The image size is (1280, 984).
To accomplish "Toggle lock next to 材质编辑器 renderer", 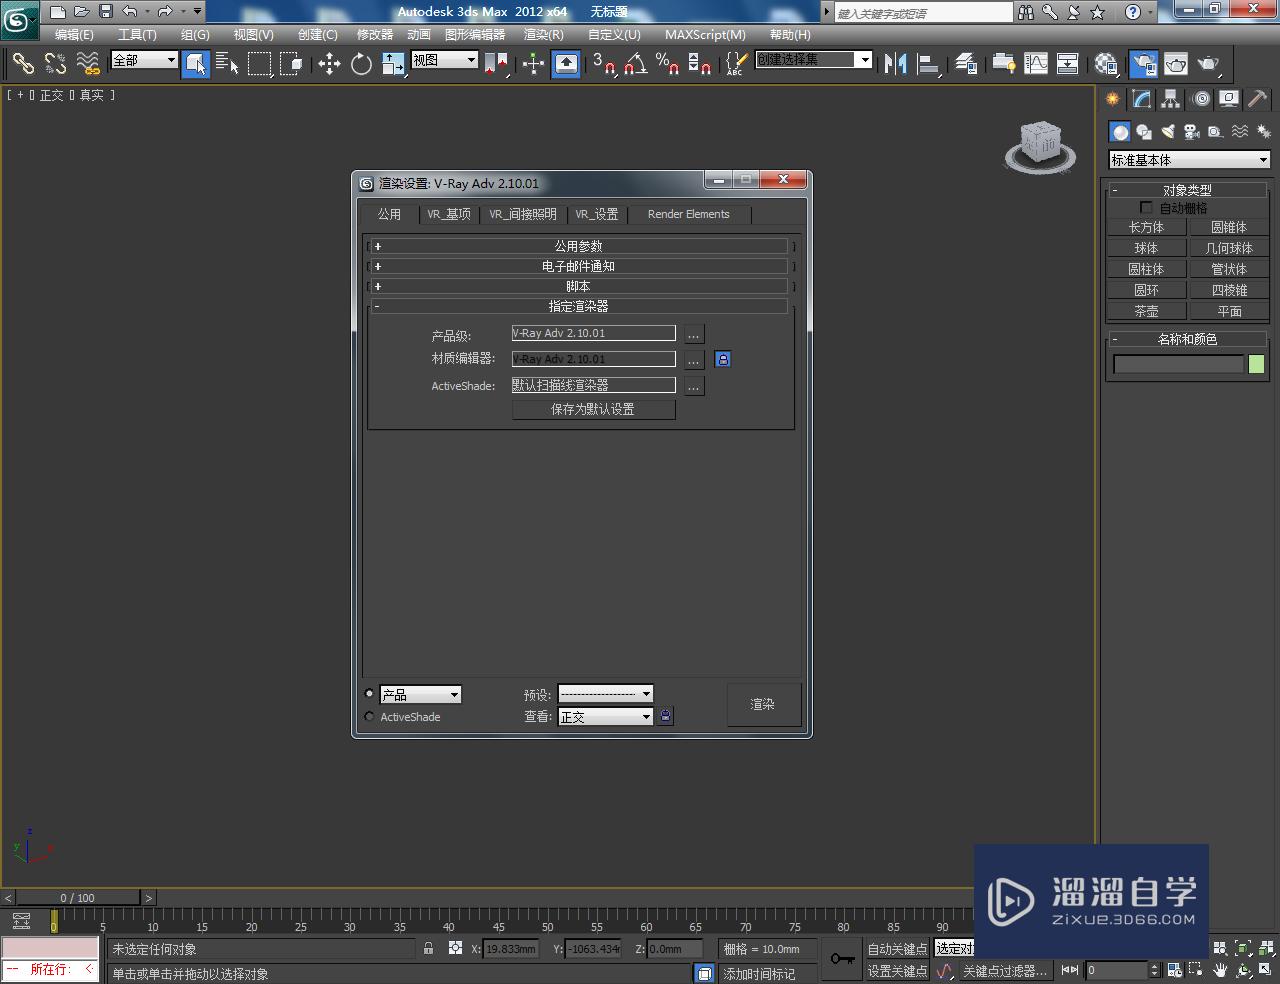I will (x=723, y=359).
